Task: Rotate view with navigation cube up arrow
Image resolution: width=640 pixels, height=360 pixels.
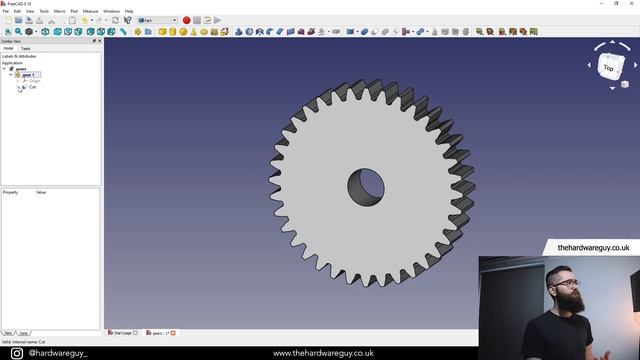Action: 612,42
